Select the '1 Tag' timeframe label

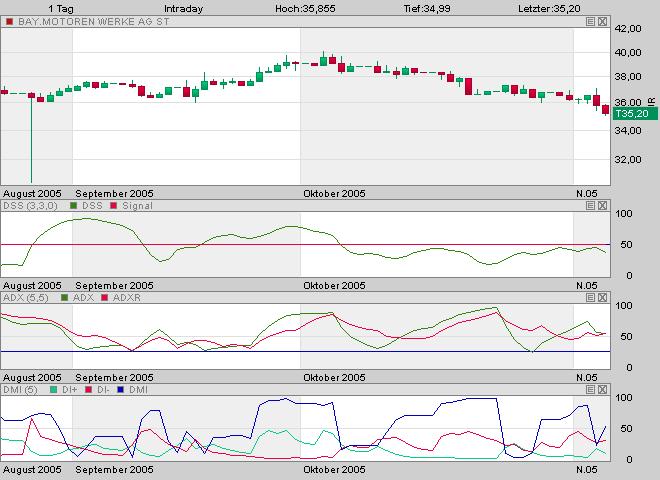pyautogui.click(x=61, y=9)
